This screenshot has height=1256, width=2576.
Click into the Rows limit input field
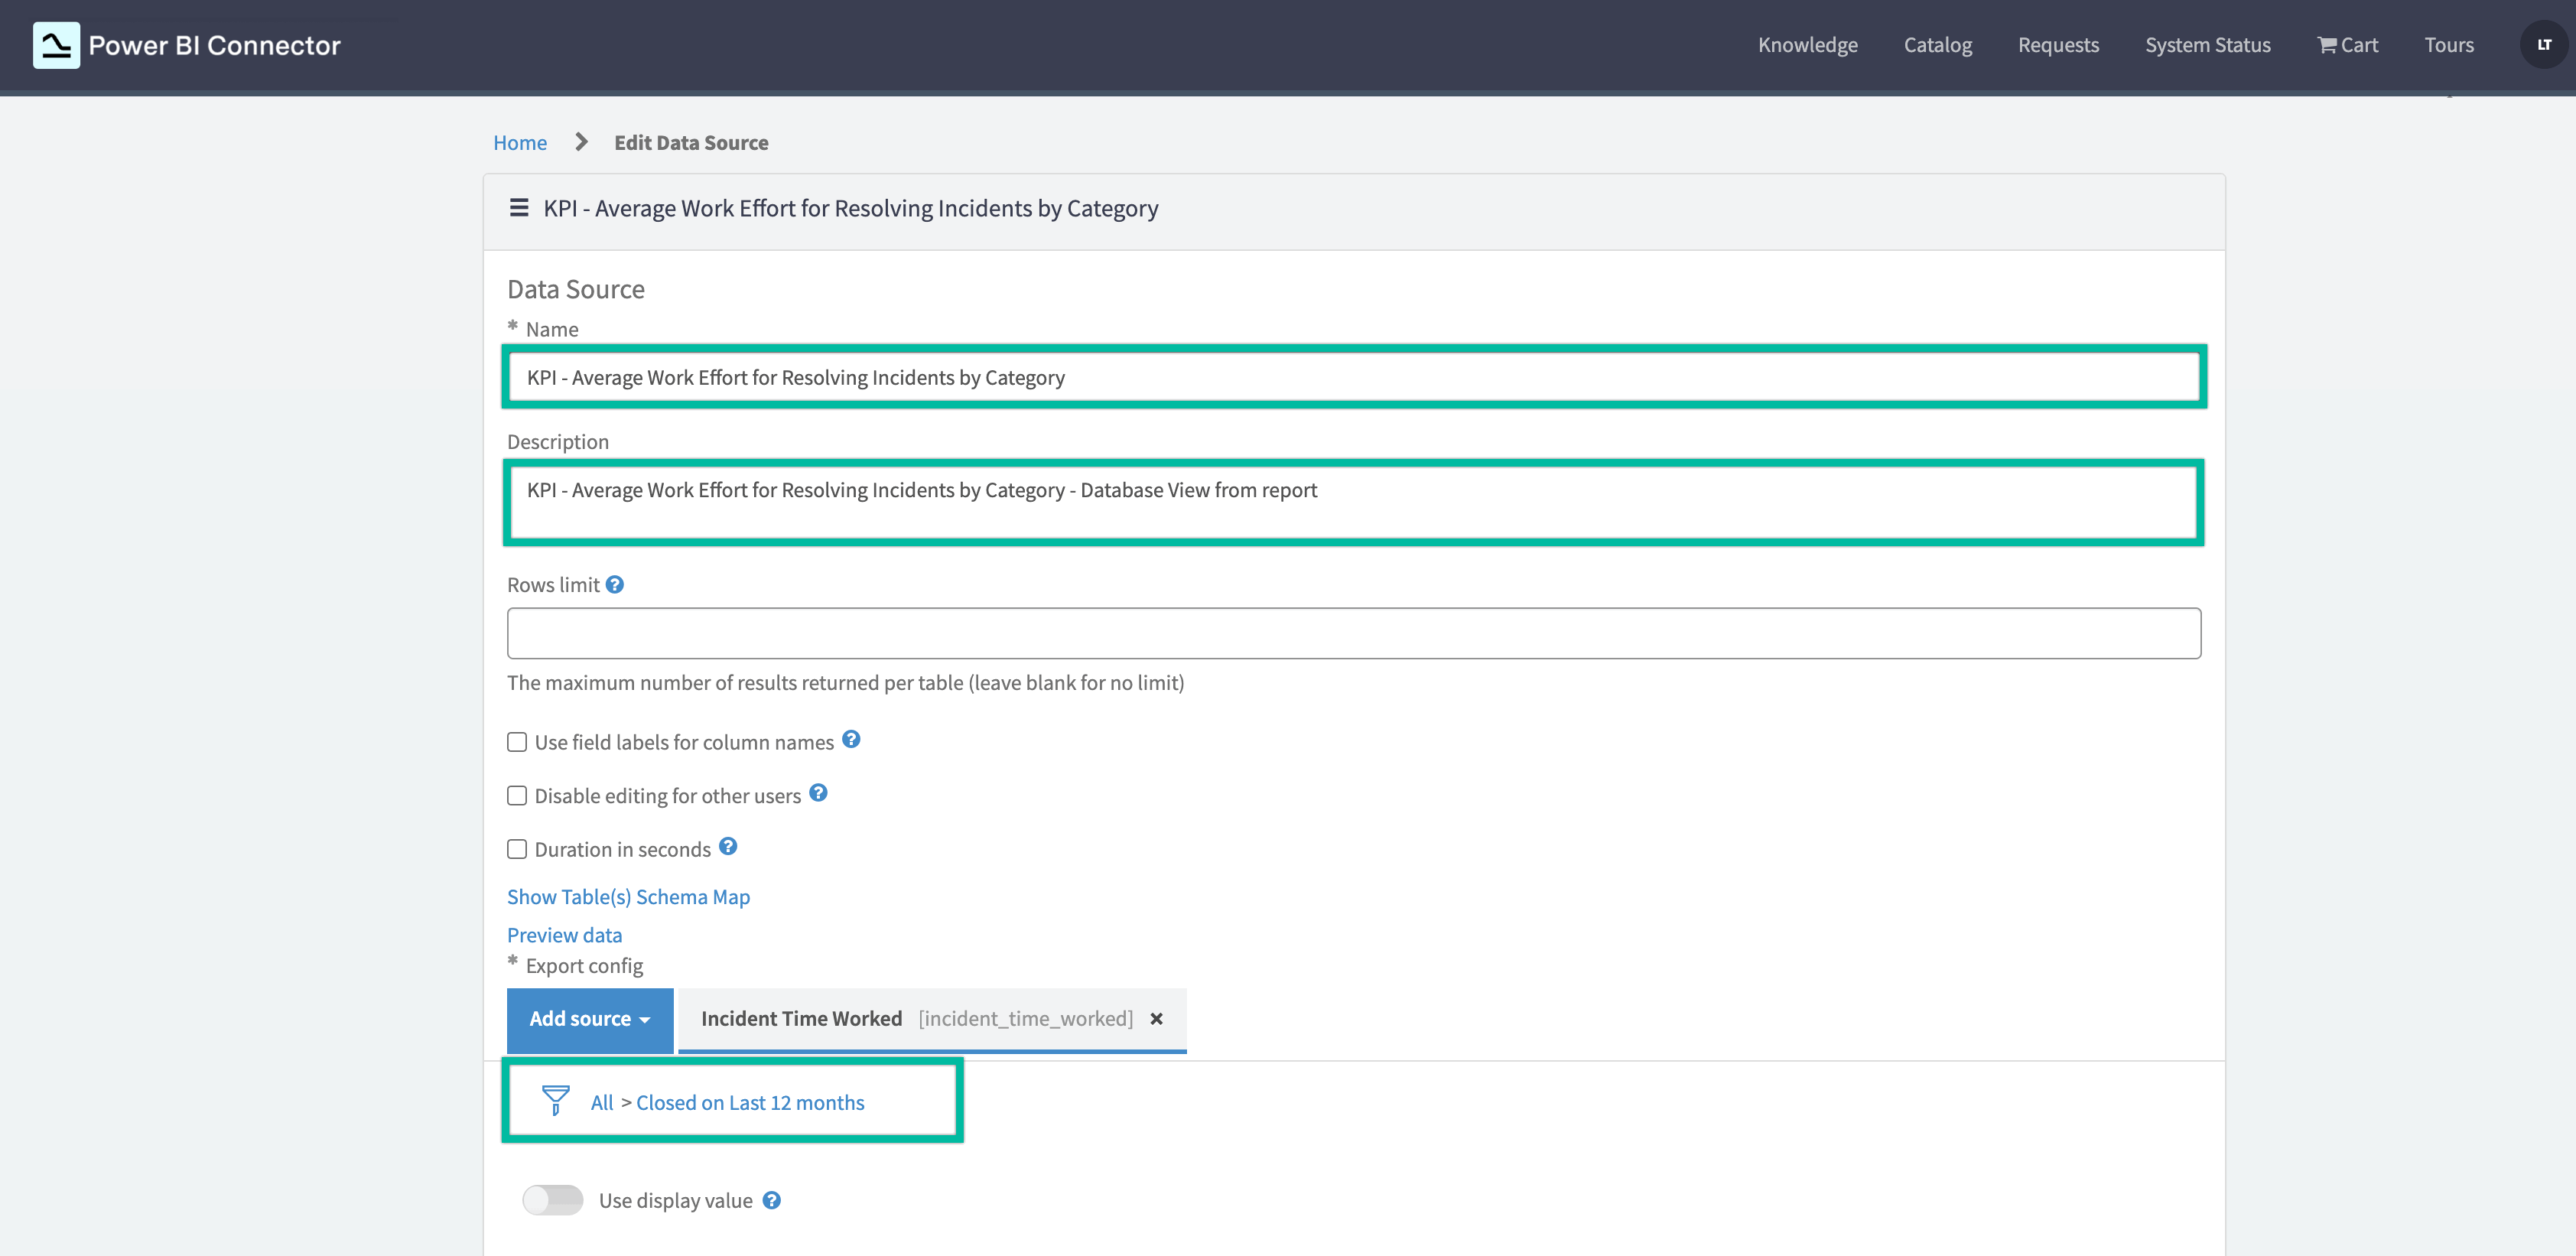click(1353, 633)
